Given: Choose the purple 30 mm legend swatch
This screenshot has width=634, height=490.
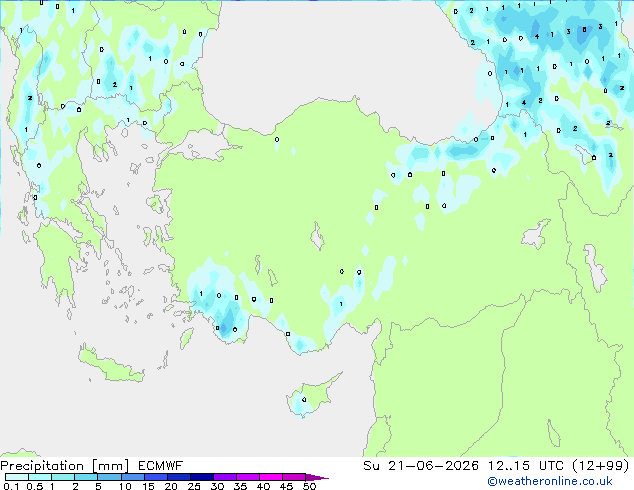Looking at the screenshot, I should click(225, 477).
